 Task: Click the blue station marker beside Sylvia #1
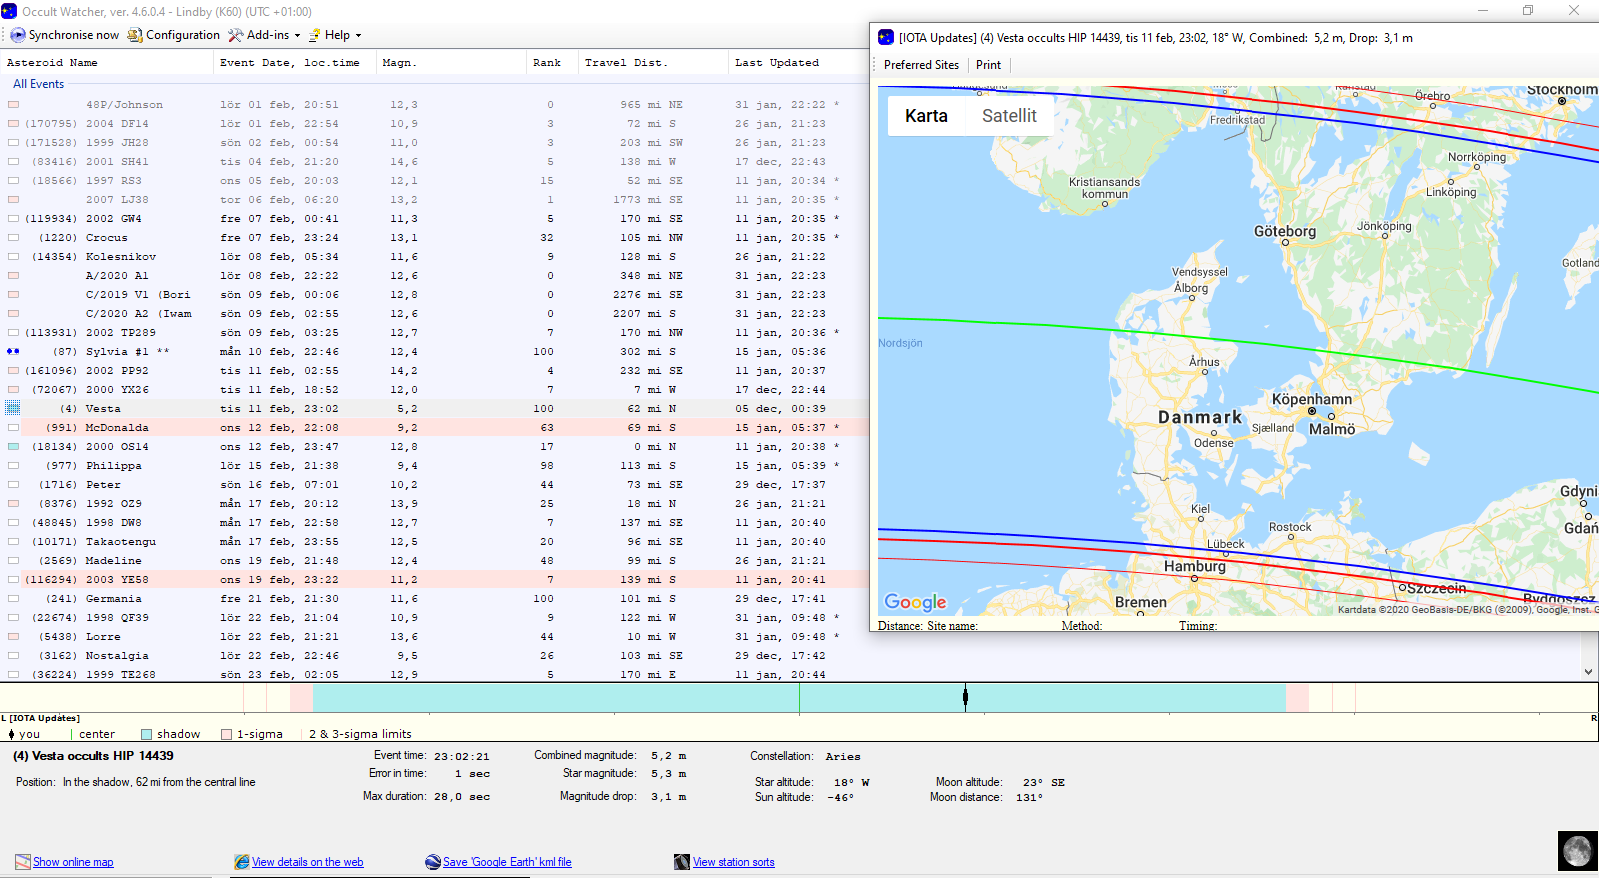tap(13, 352)
